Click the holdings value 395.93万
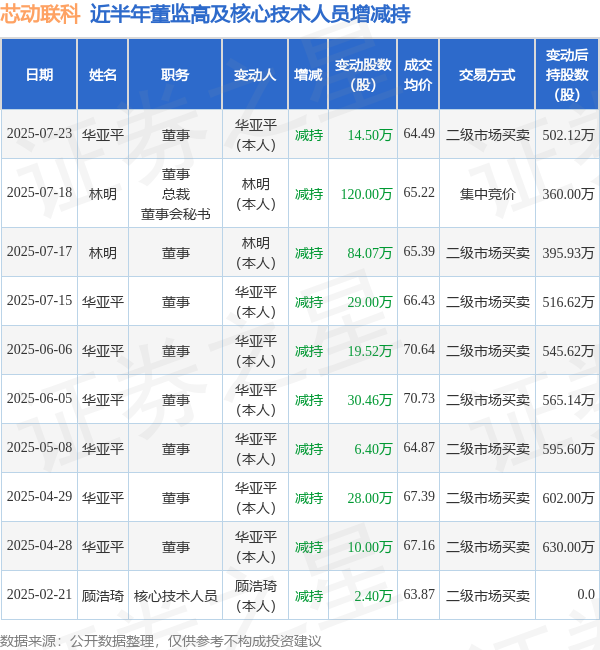The image size is (600, 650). click(568, 252)
